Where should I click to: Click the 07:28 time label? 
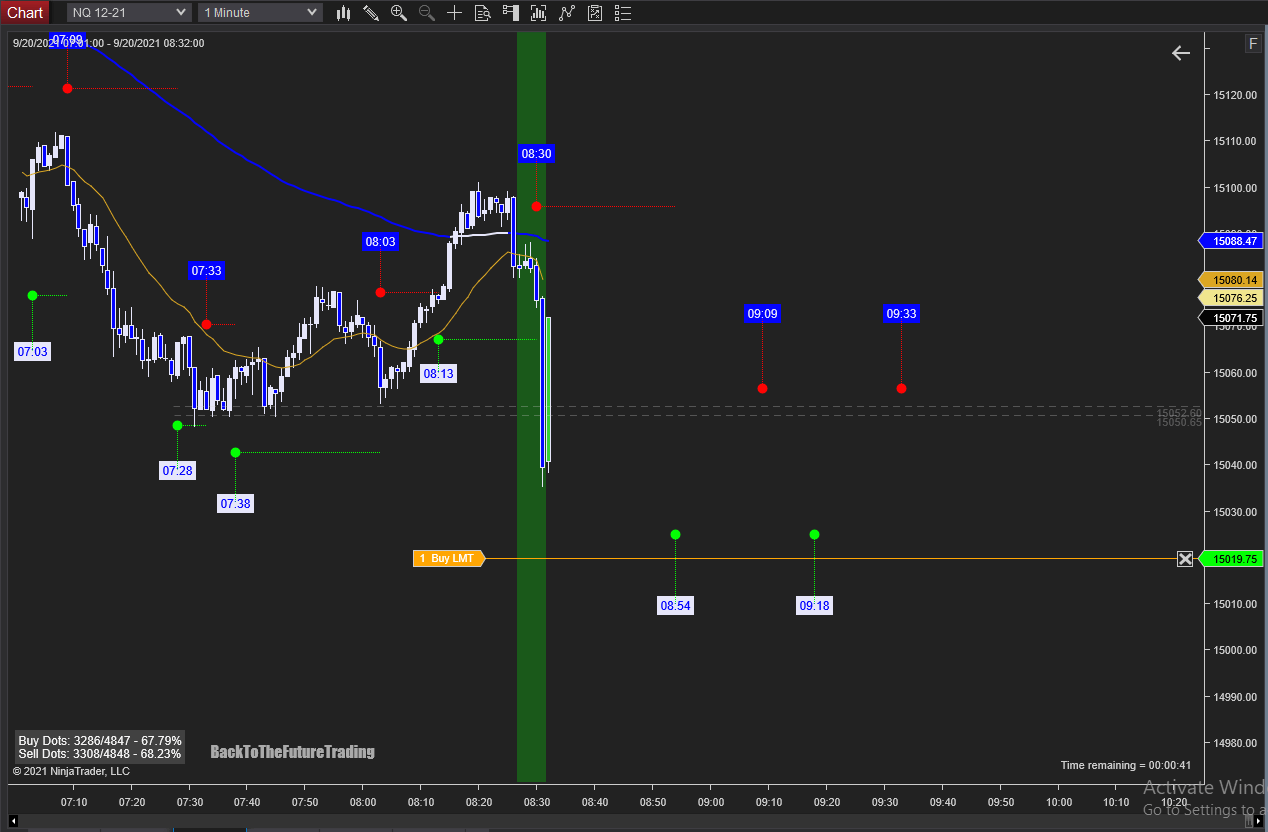(x=177, y=471)
